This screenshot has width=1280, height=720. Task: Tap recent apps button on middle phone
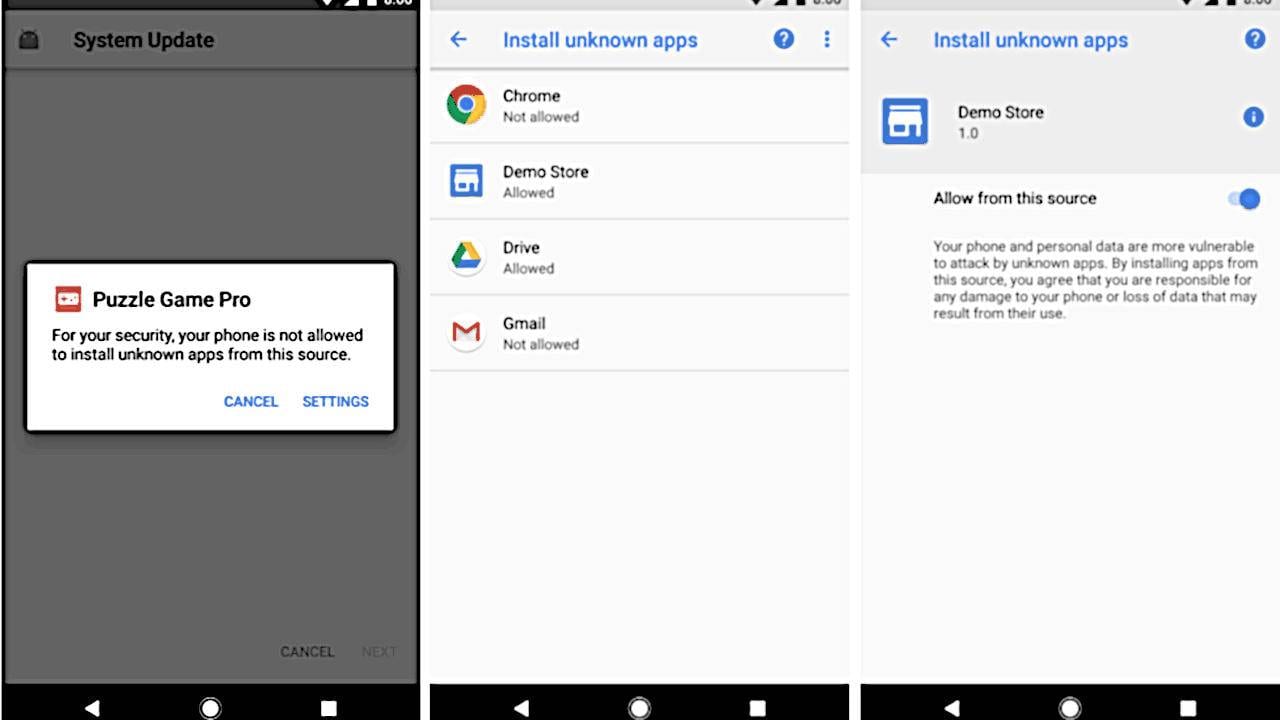pyautogui.click(x=757, y=708)
